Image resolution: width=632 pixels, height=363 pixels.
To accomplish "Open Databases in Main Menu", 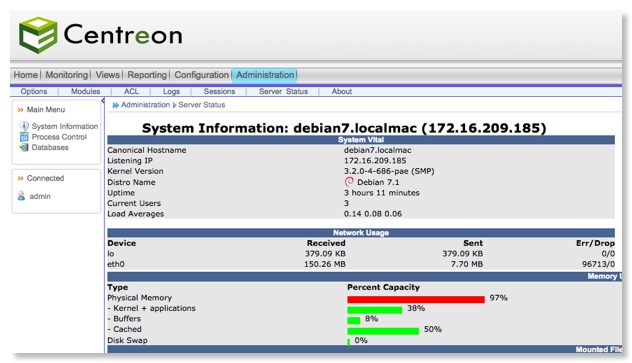I will 50,147.
